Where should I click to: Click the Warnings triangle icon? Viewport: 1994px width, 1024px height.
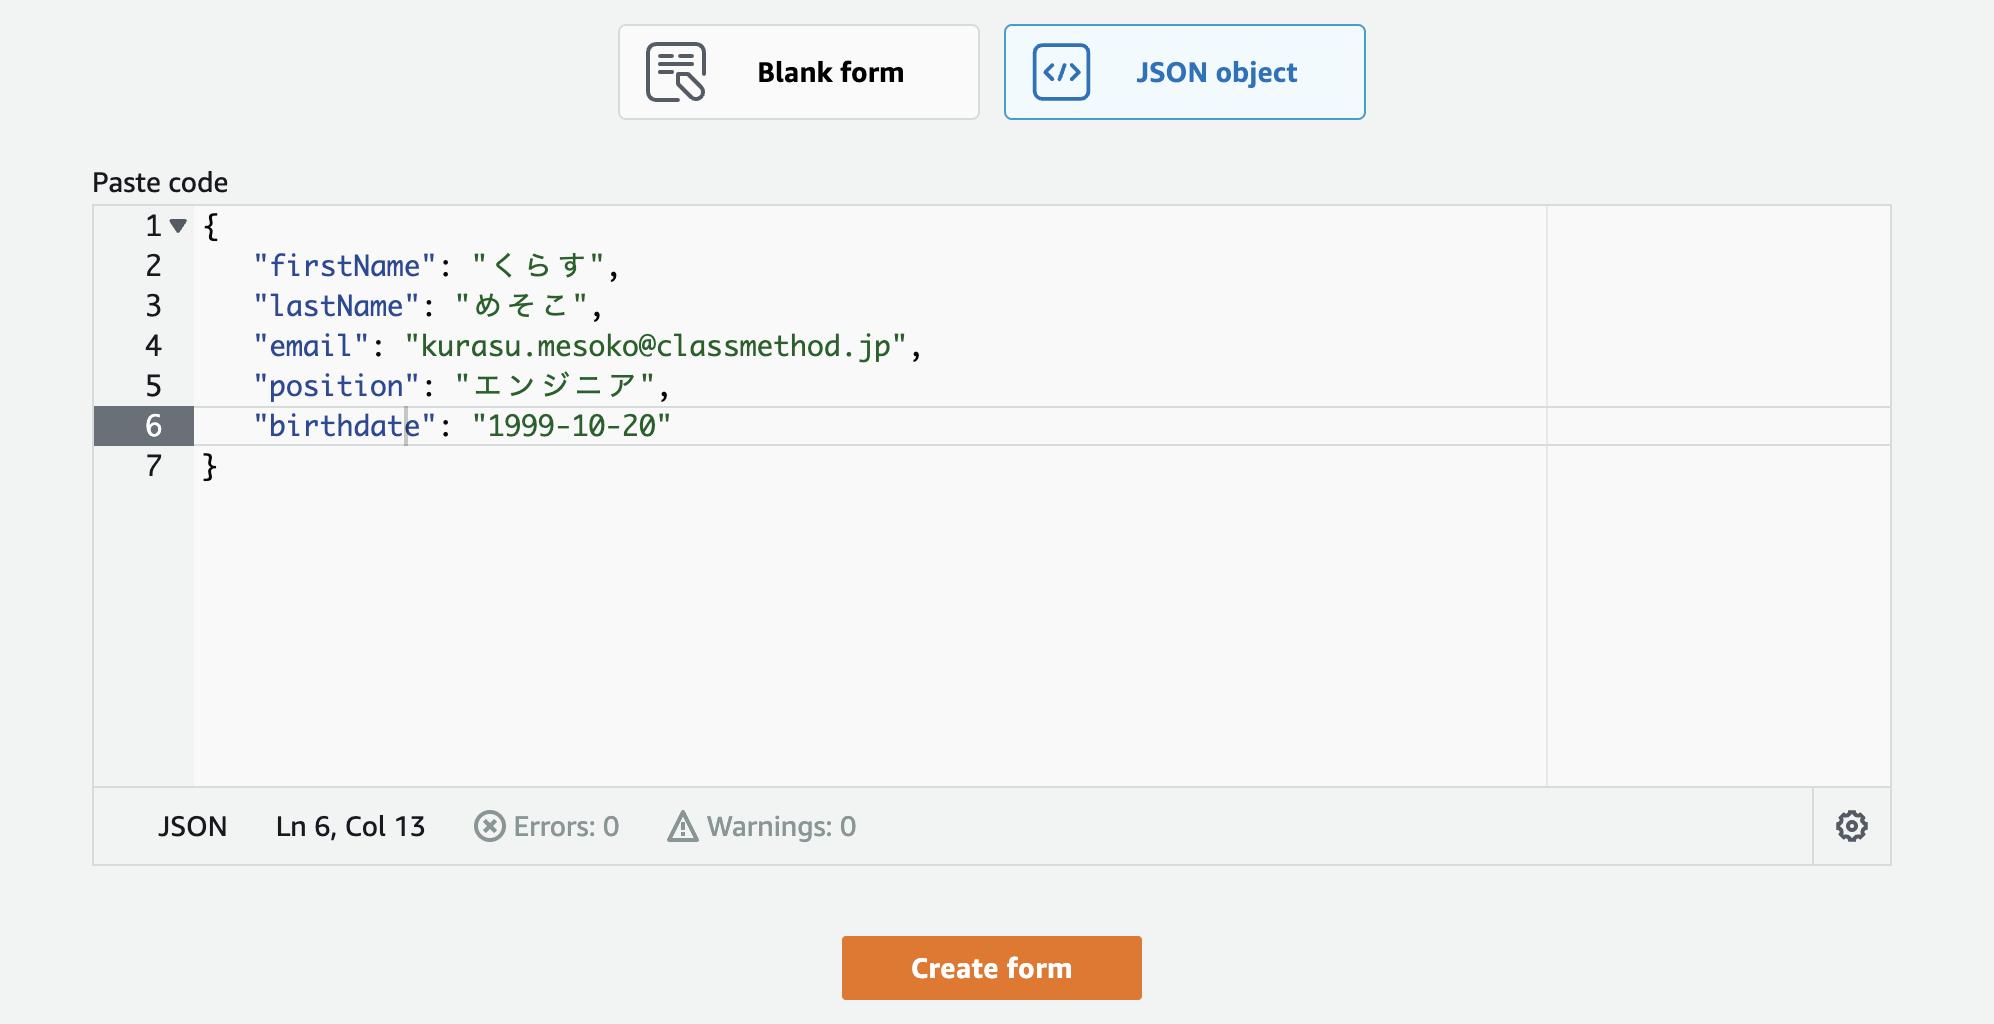682,826
